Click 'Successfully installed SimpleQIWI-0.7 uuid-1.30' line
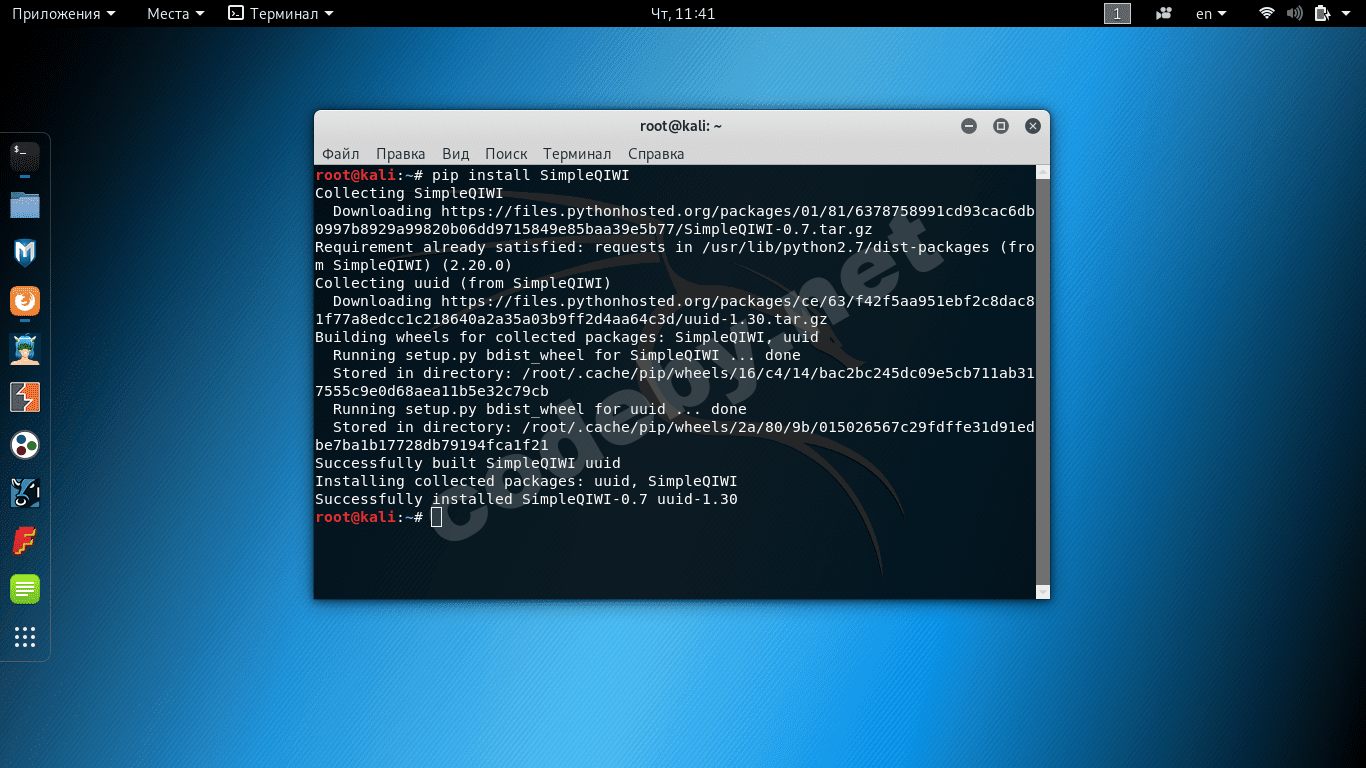Viewport: 1366px width, 768px height. click(x=526, y=499)
